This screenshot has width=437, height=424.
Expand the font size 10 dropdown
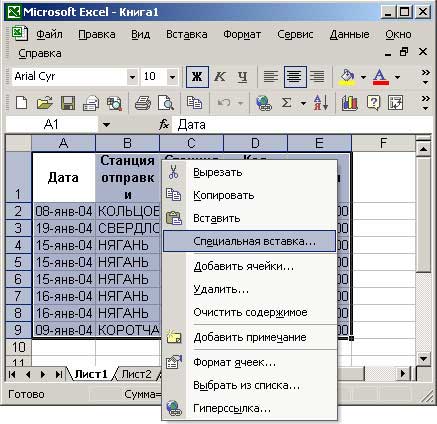pyautogui.click(x=172, y=77)
